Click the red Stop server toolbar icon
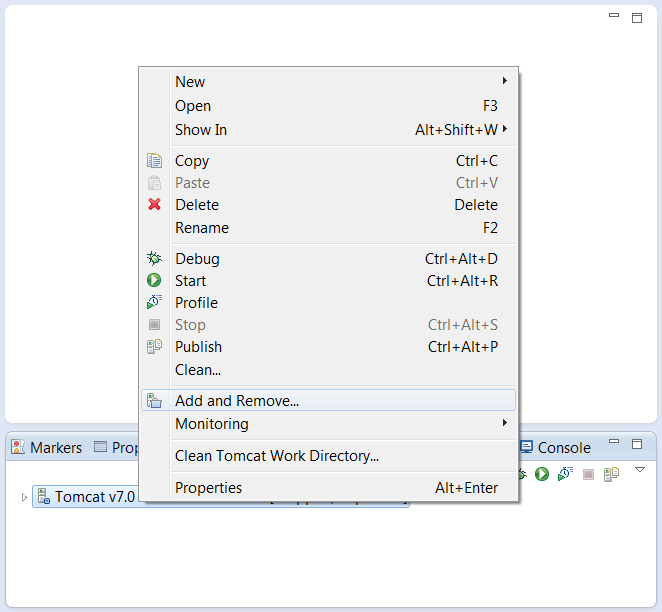 (x=588, y=474)
